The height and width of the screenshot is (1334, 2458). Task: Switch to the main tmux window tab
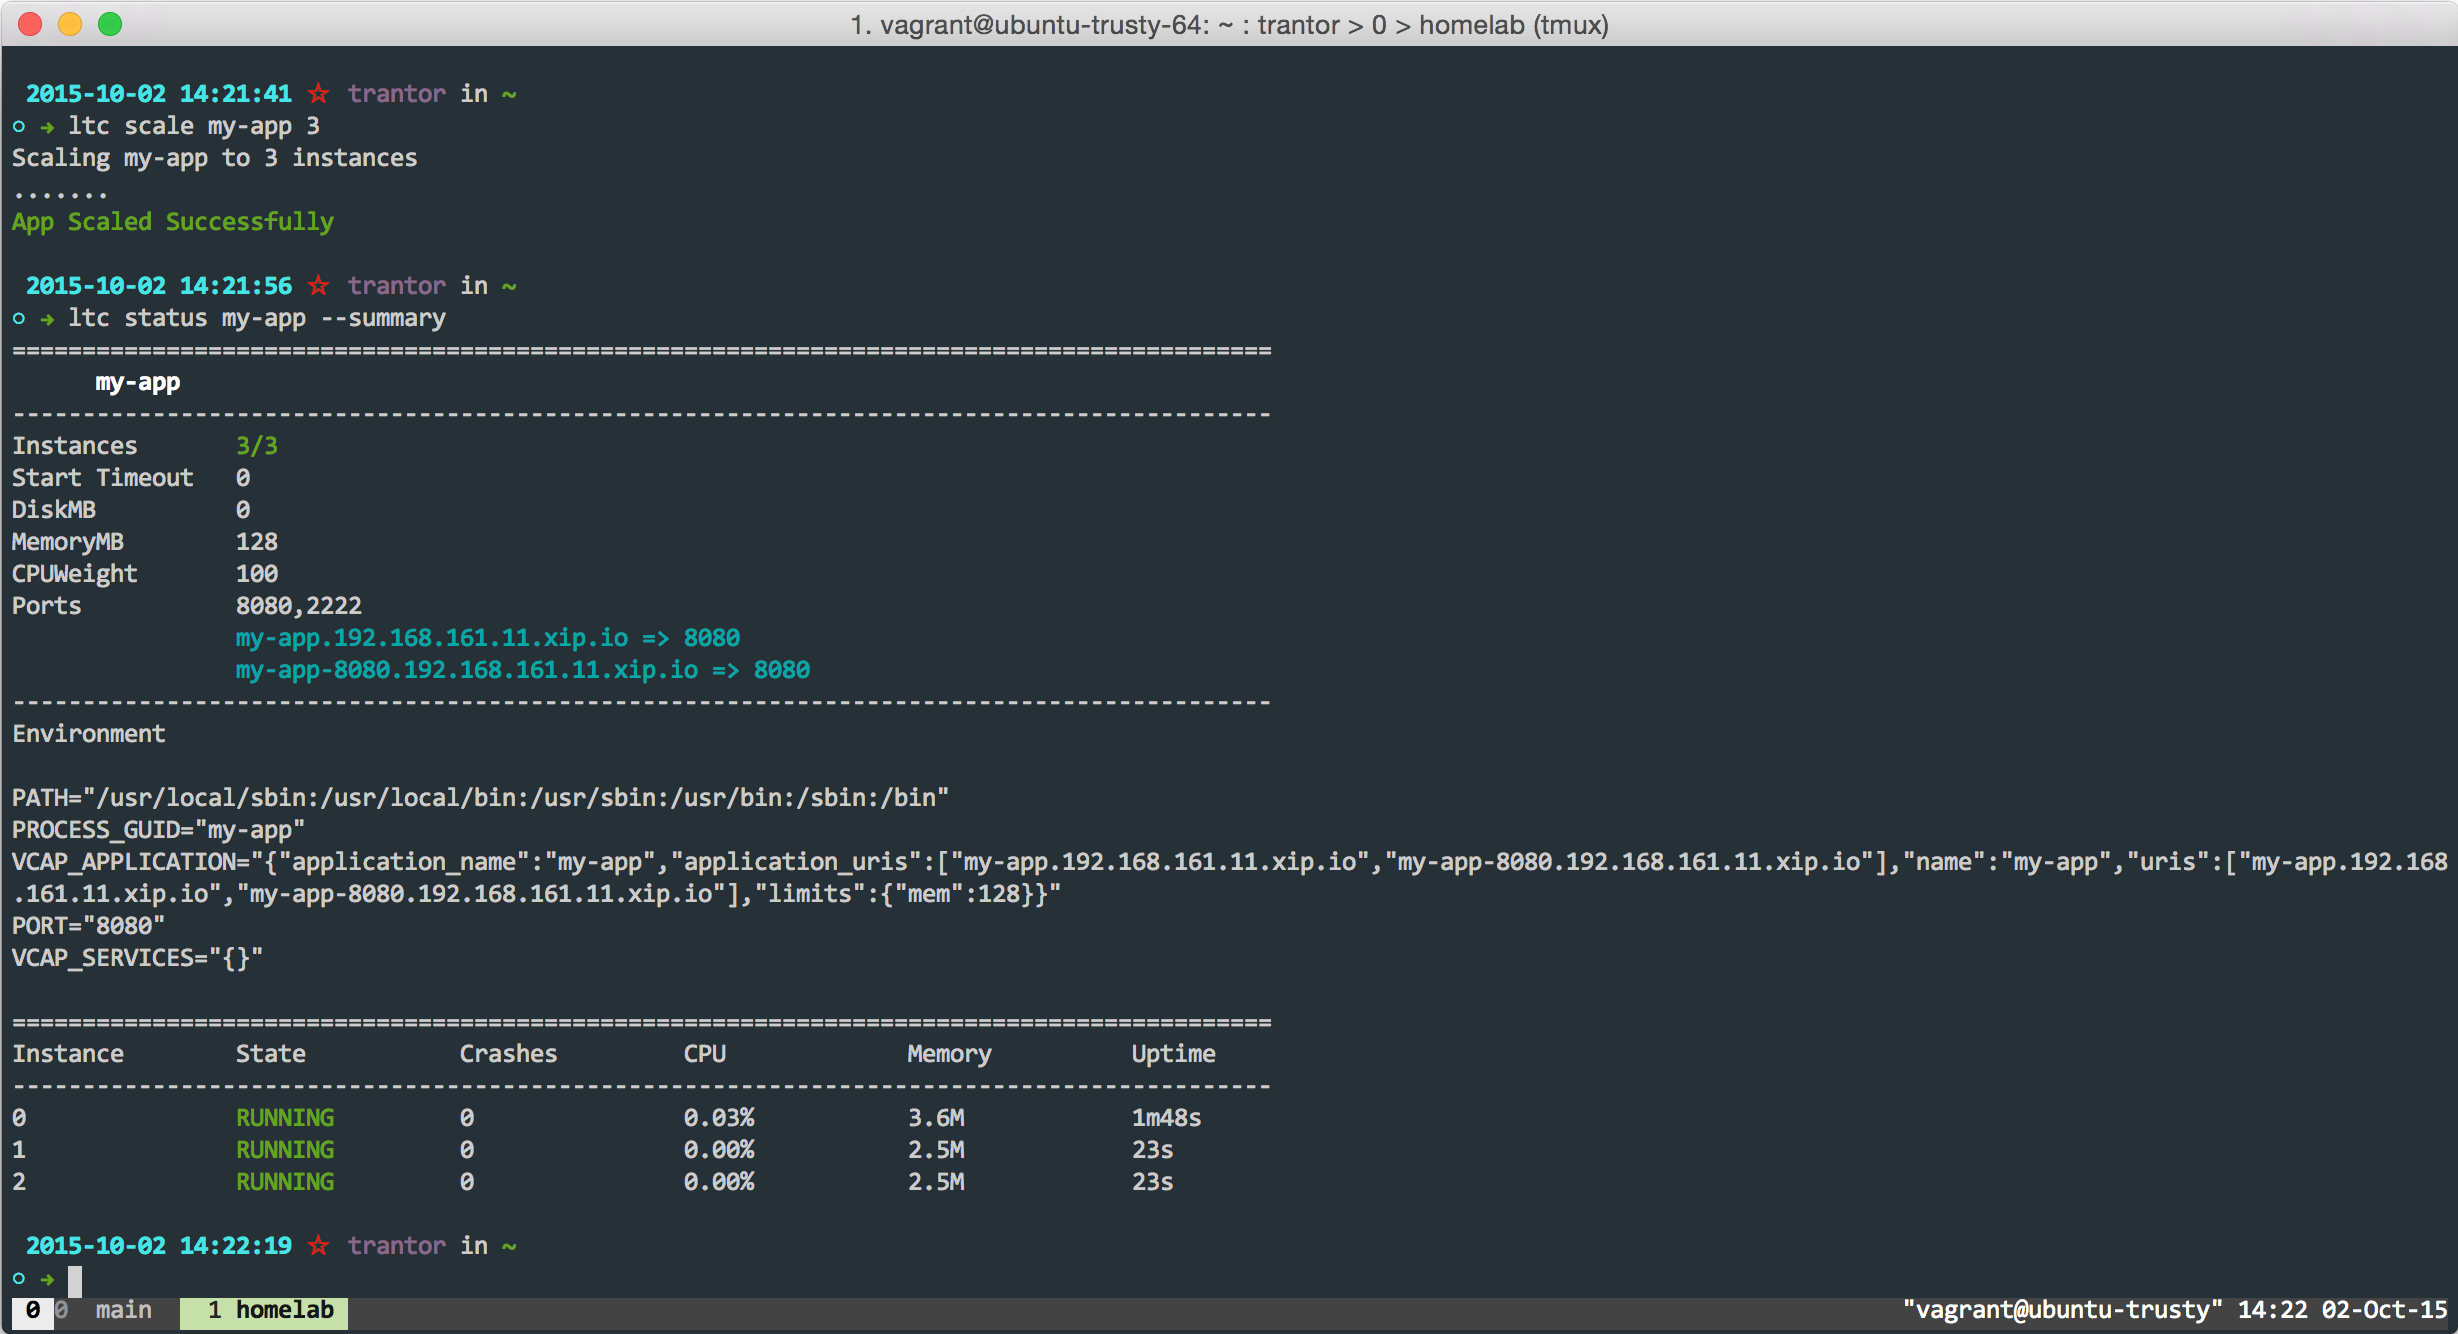point(122,1311)
